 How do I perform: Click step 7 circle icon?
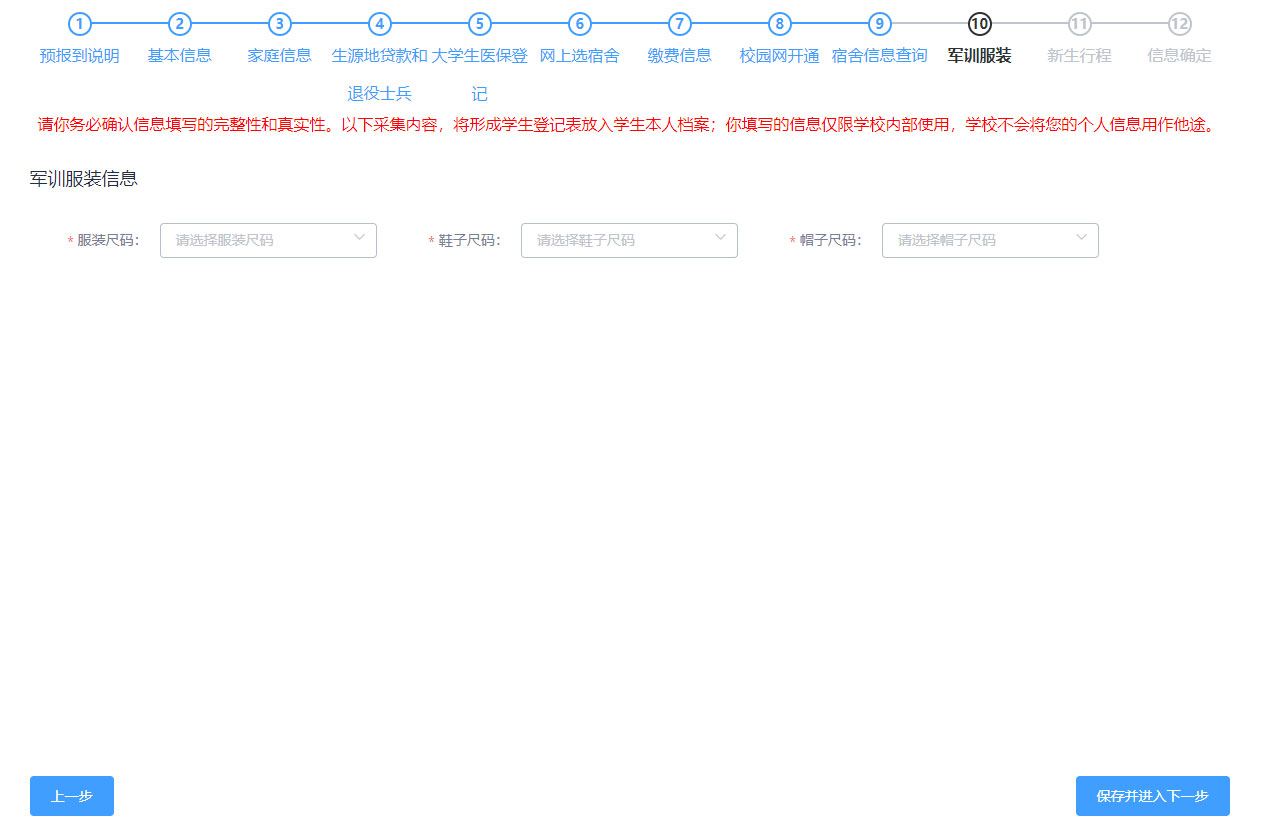680,24
